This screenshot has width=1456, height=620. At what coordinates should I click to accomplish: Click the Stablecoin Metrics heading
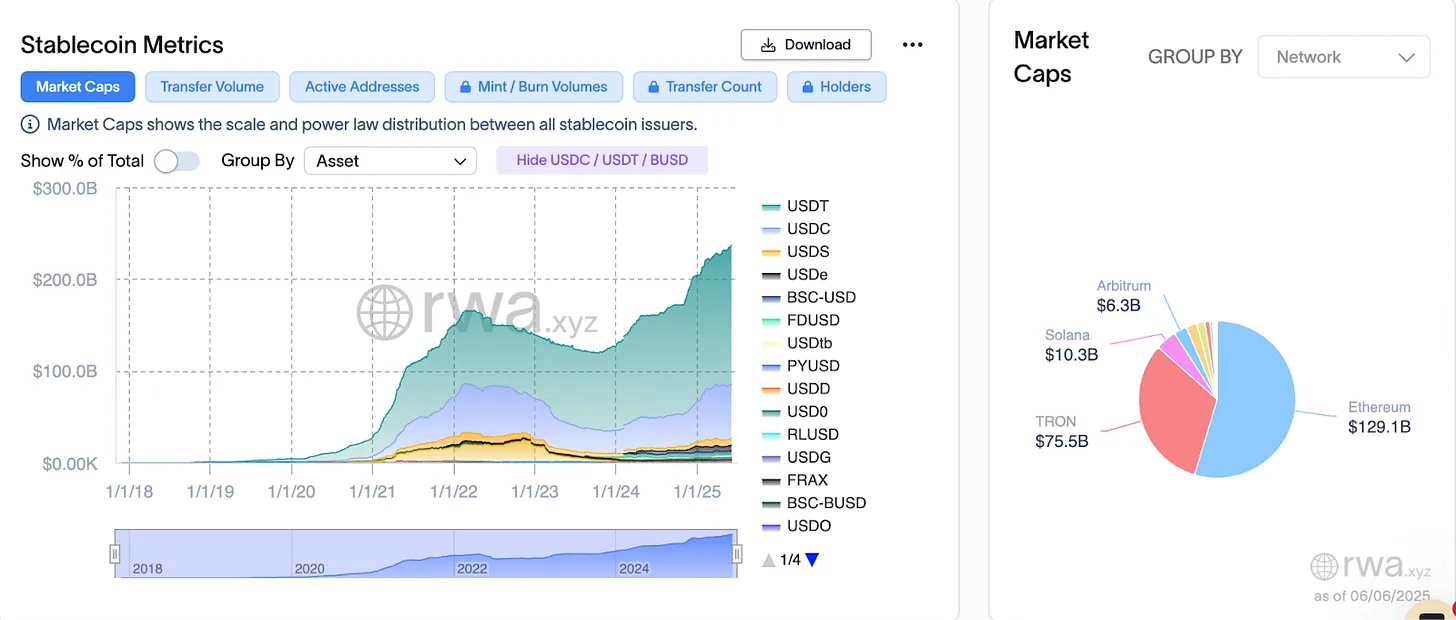[122, 45]
